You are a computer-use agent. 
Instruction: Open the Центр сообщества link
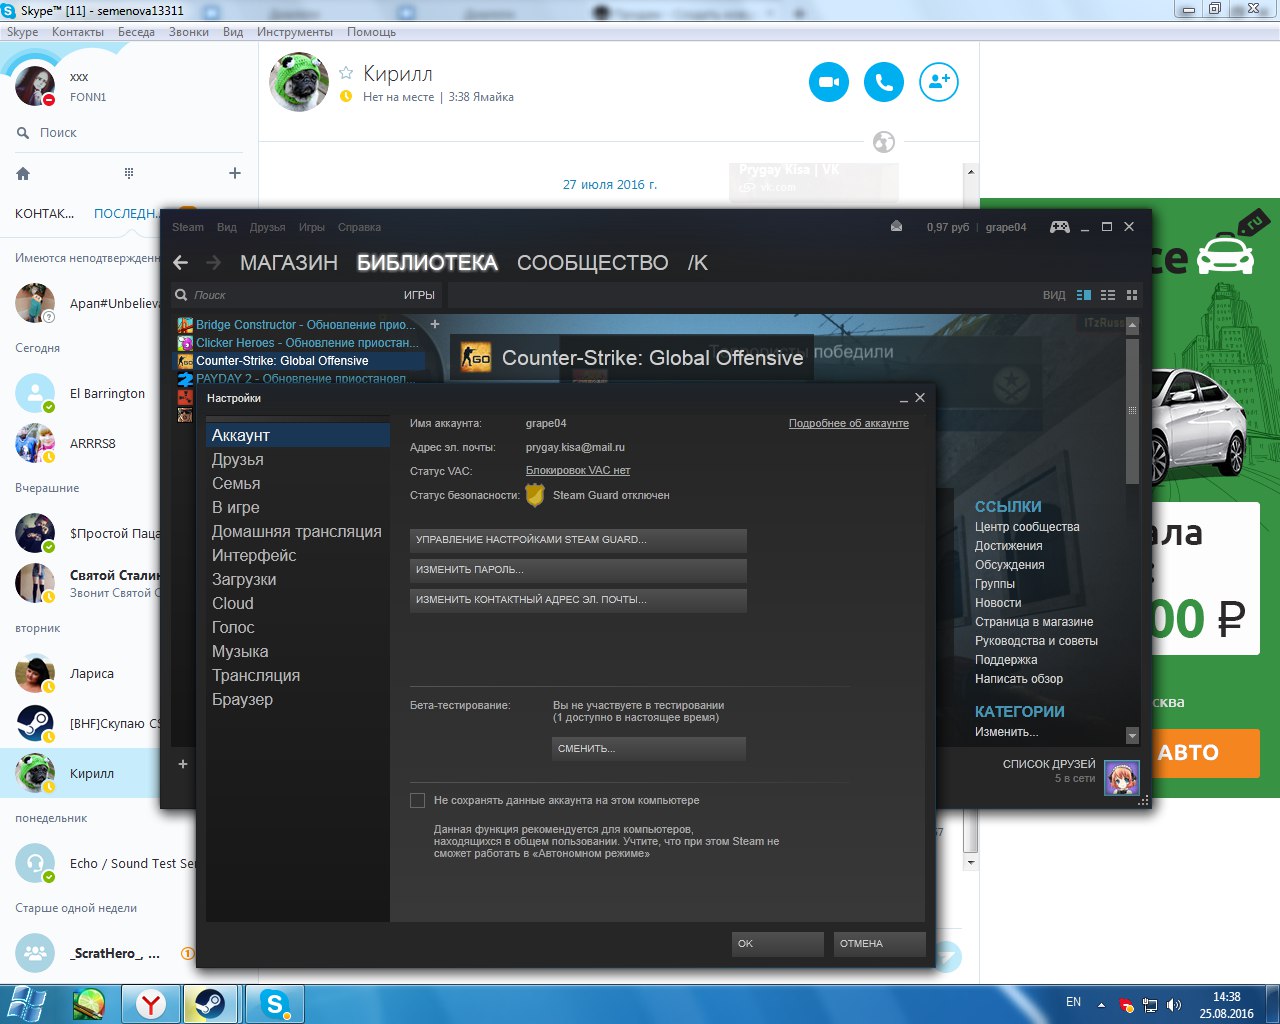[1027, 527]
